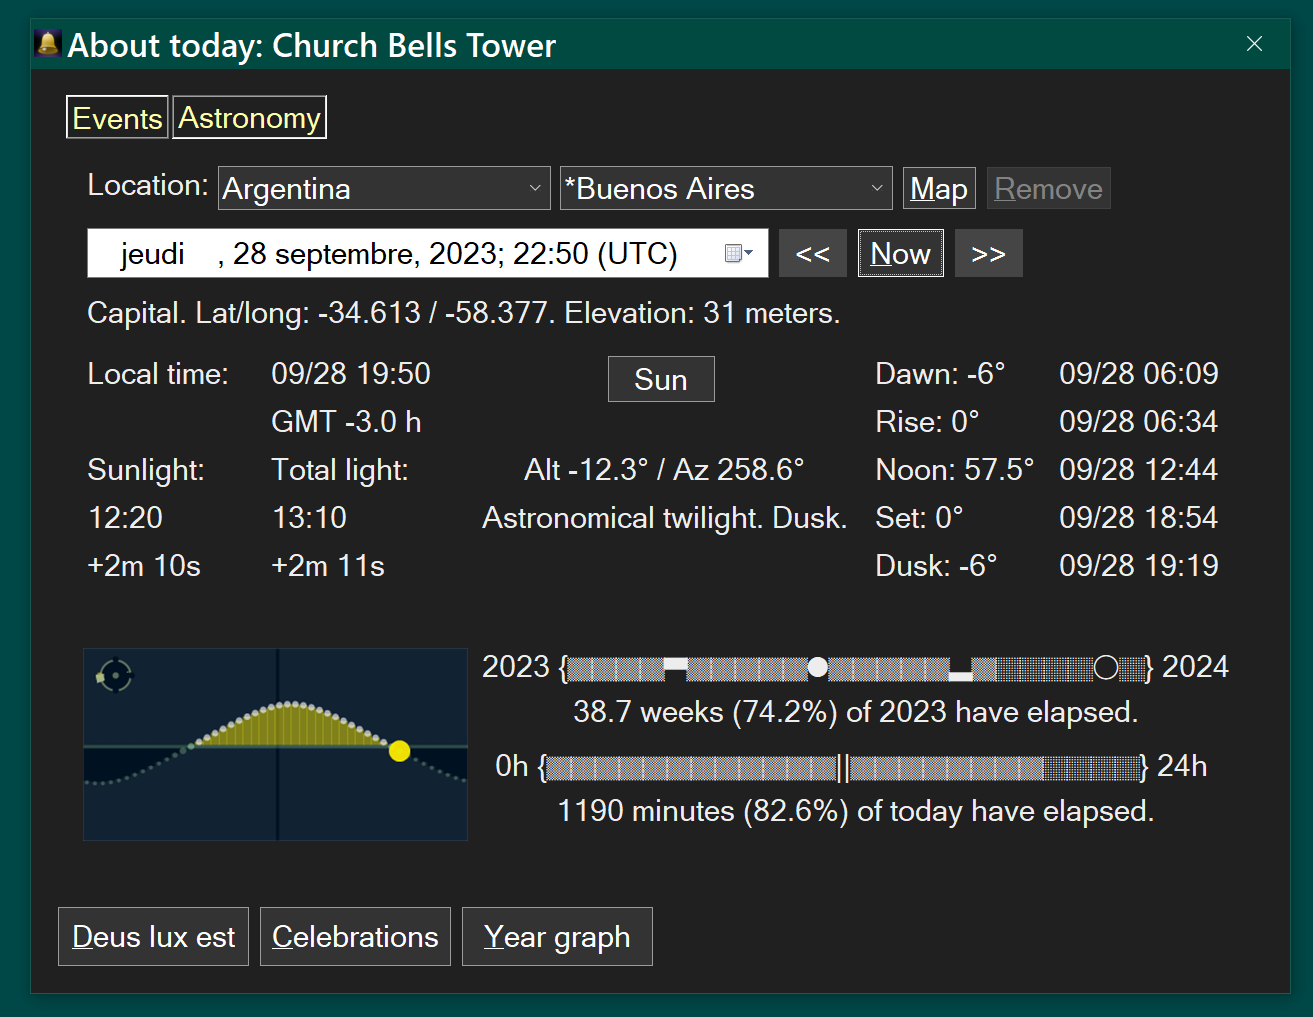Click the full moon marker on year bar
This screenshot has height=1017, width=1313.
(x=817, y=667)
